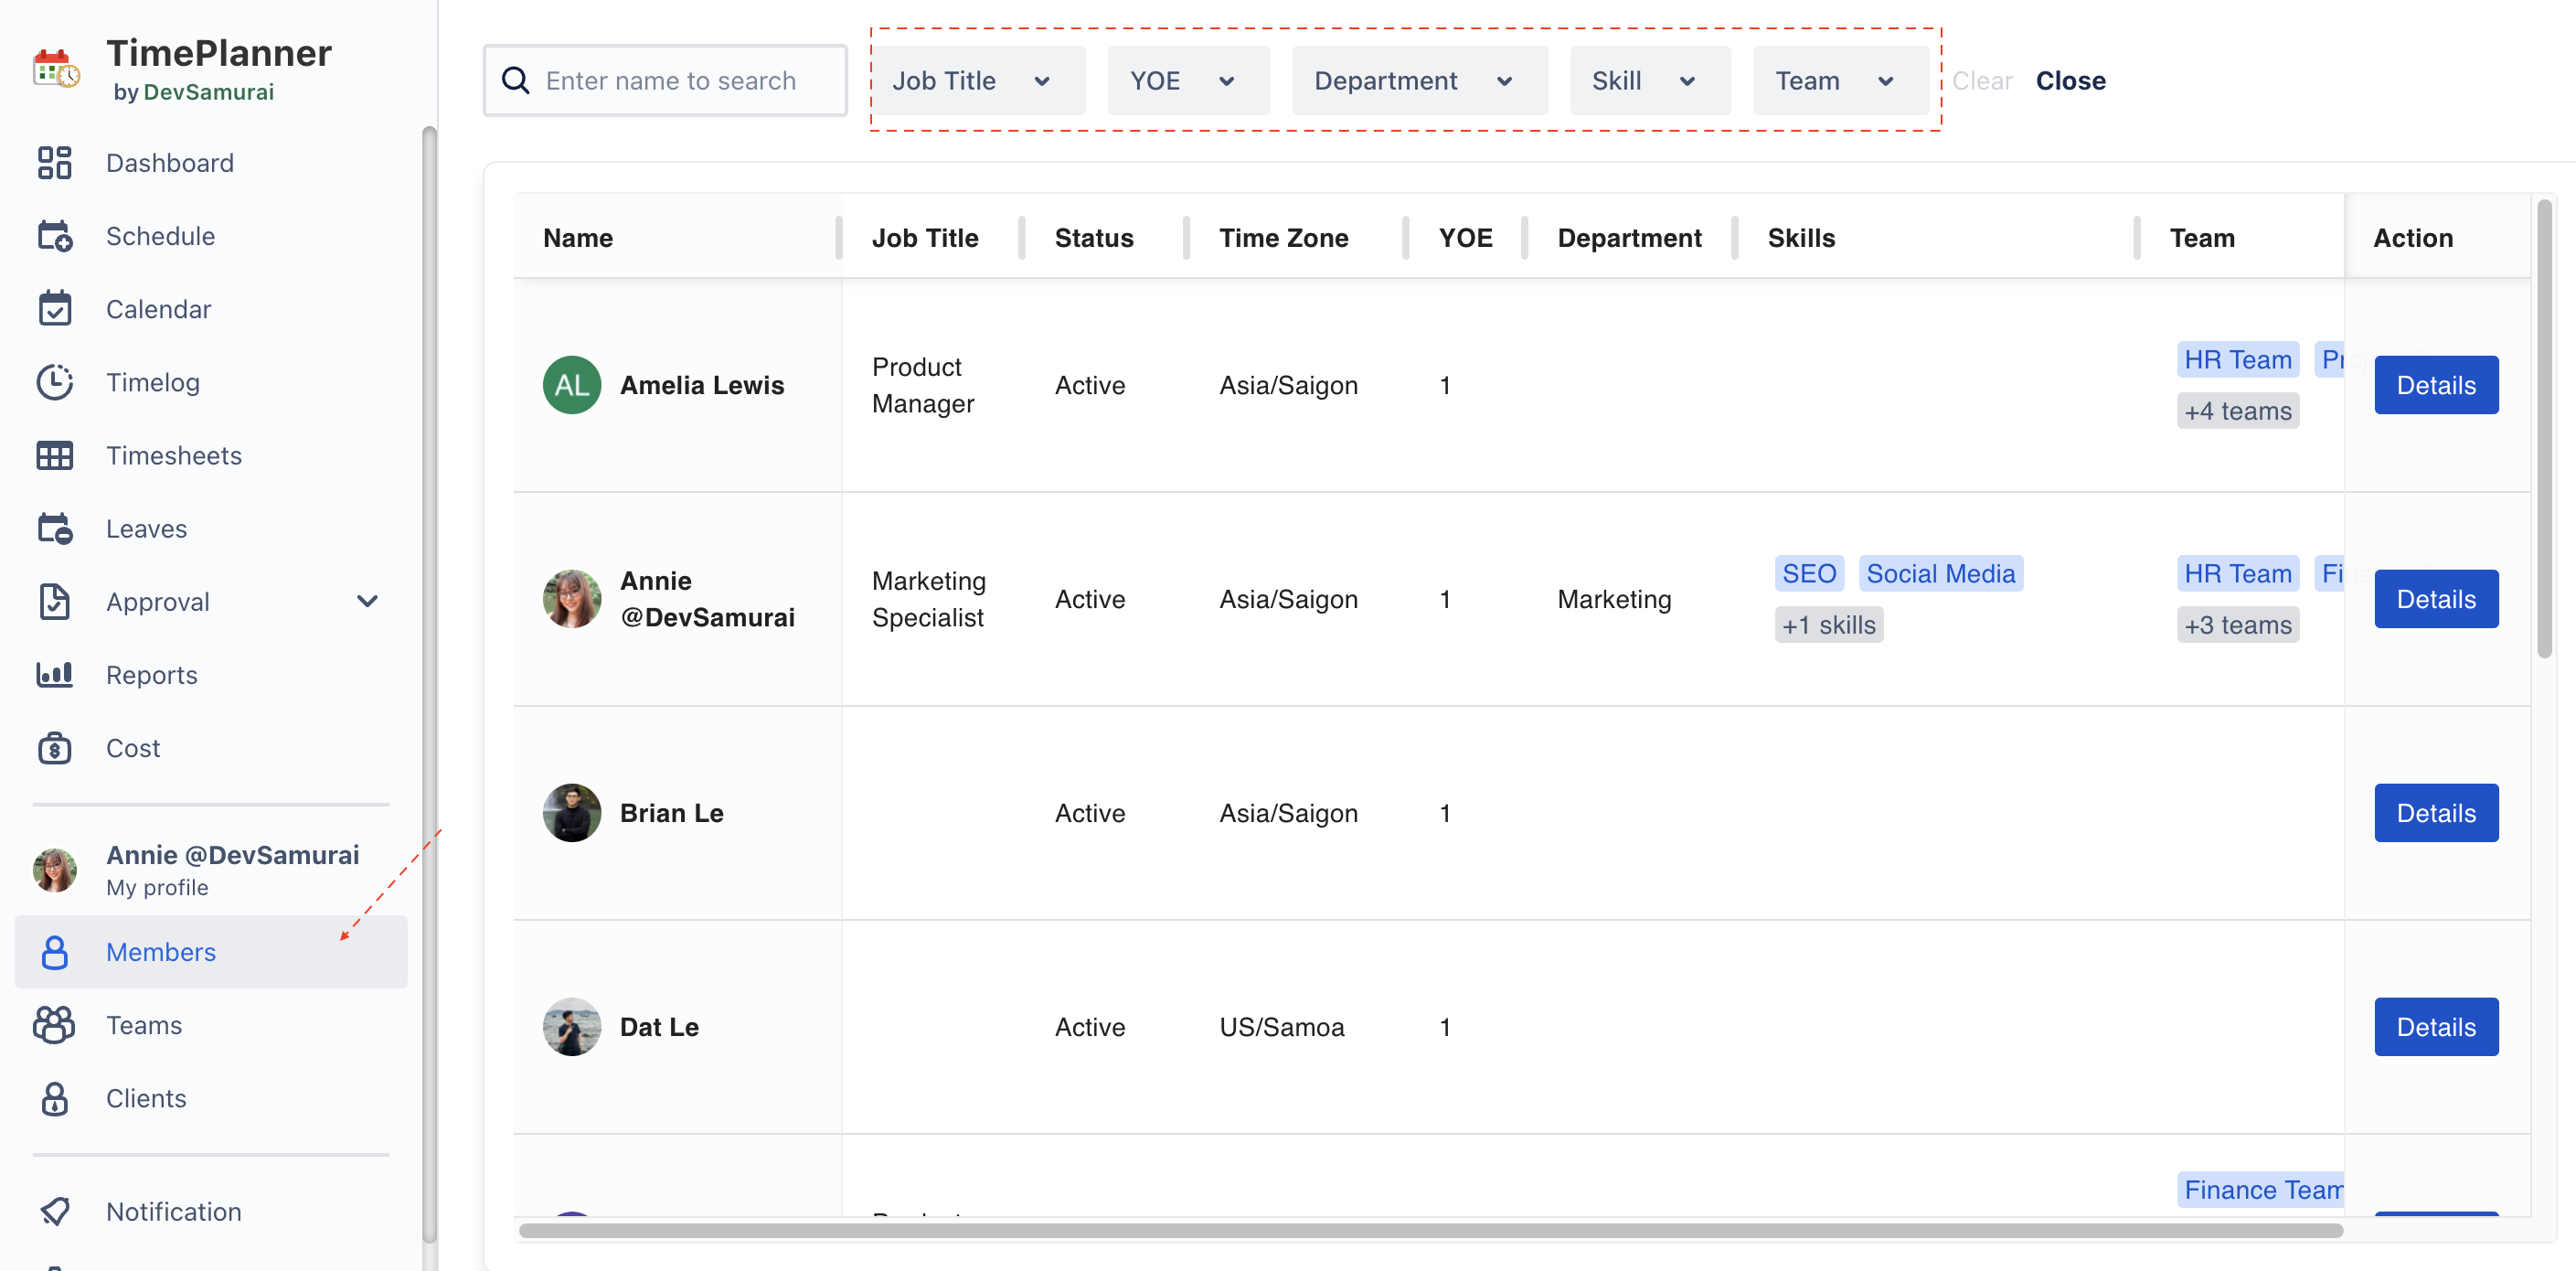Screen dimensions: 2576x1271
Task: Click the Members menu item
Action: point(161,950)
